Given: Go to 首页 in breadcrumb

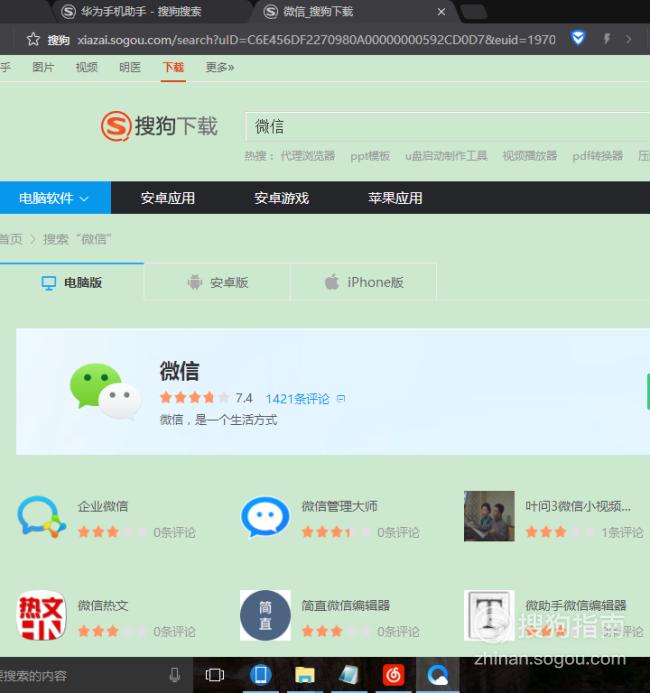Looking at the screenshot, I should click(x=11, y=239).
